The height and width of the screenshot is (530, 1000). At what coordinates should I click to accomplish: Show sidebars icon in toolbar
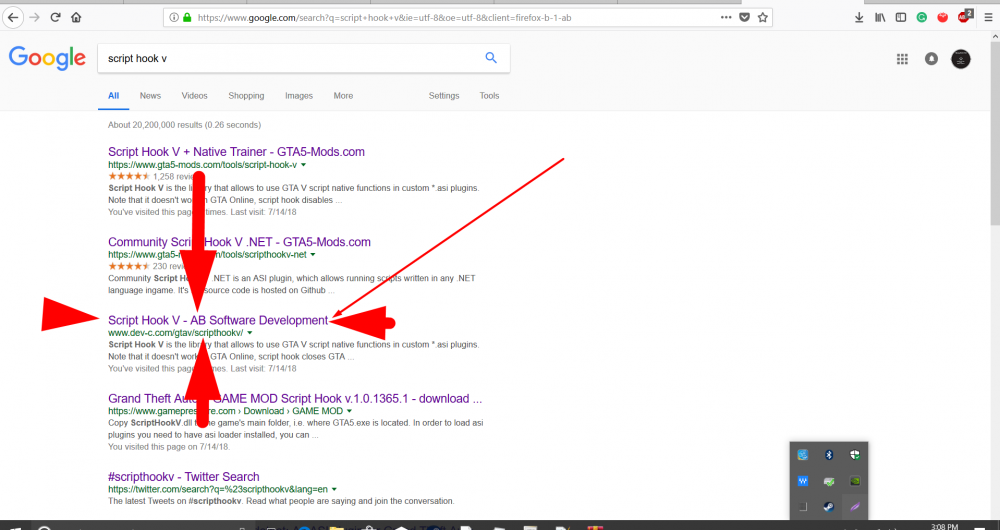click(901, 18)
